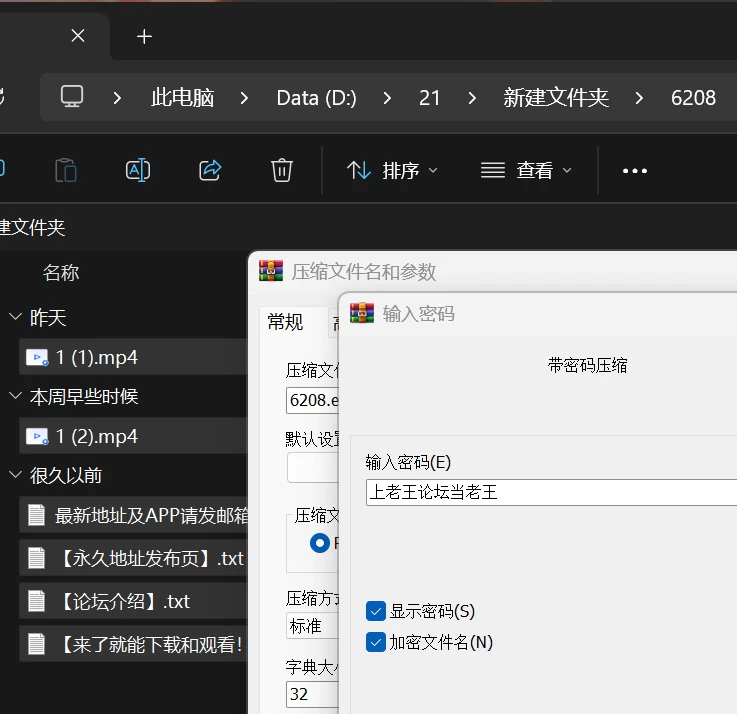737x714 pixels.
Task: Add a new tab with plus icon
Action: pos(144,36)
